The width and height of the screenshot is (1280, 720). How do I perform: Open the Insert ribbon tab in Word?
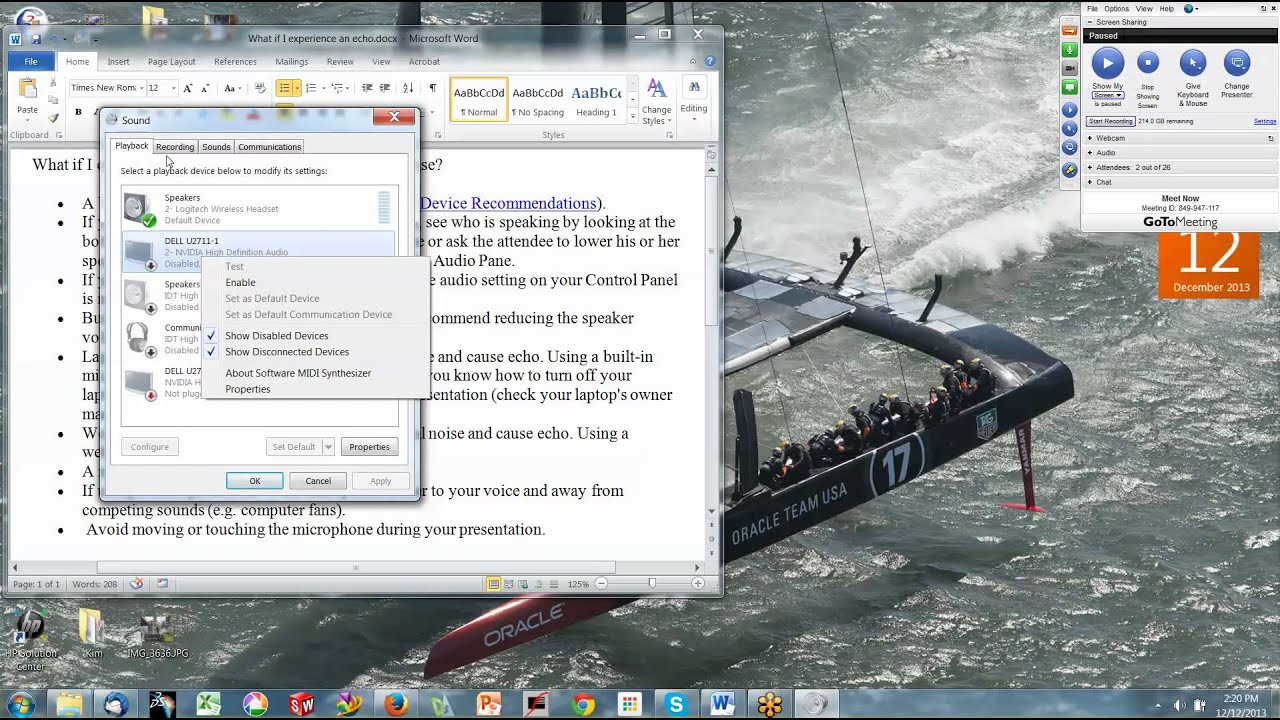click(x=118, y=62)
